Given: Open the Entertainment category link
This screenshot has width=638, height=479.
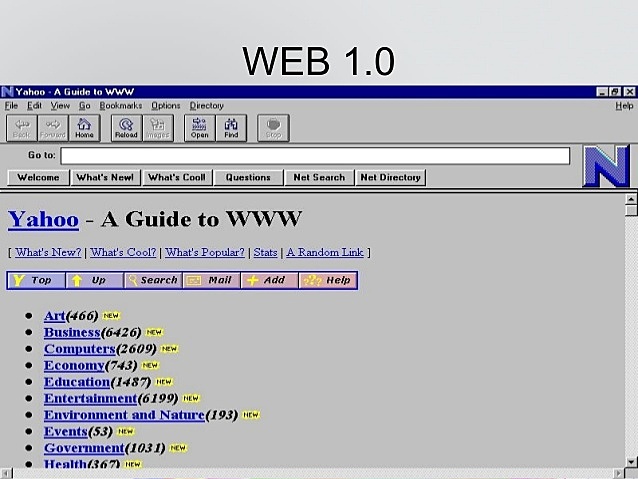Looking at the screenshot, I should point(90,398).
